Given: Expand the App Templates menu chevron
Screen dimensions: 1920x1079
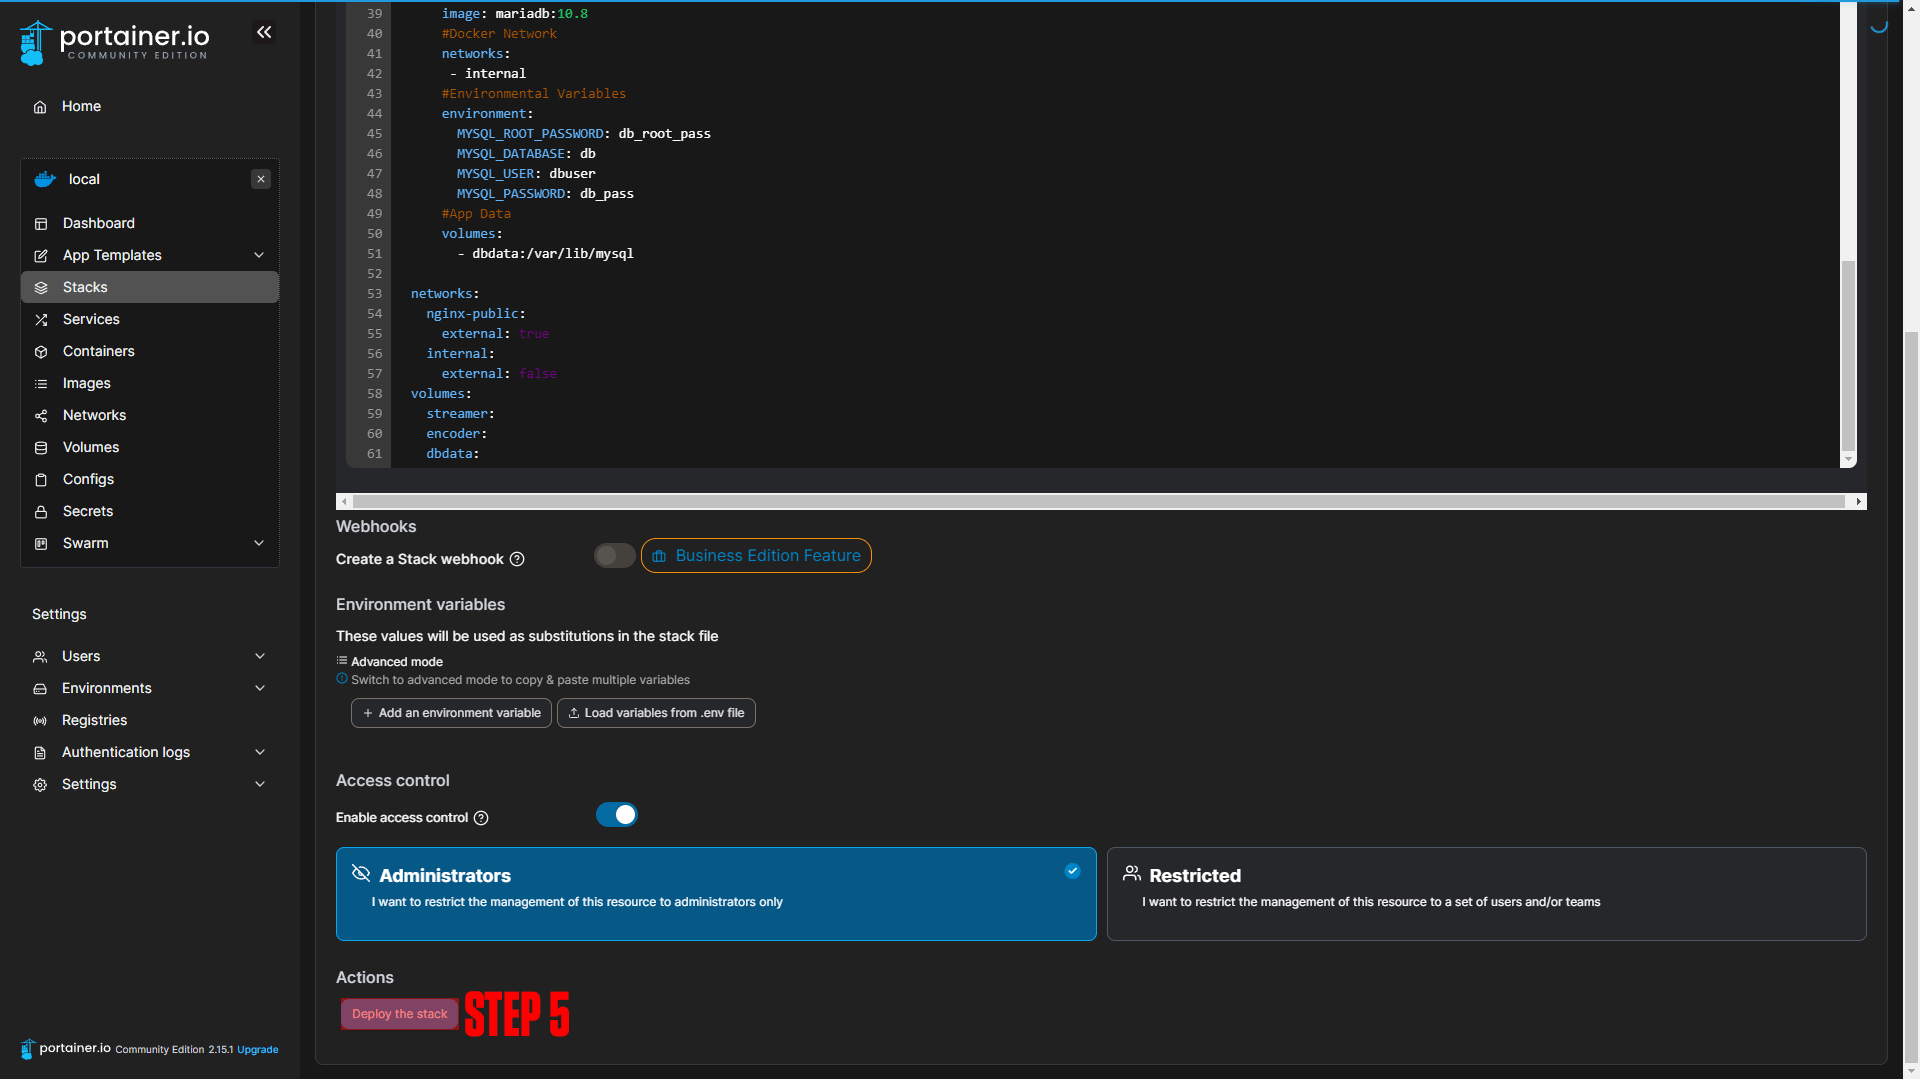Looking at the screenshot, I should (x=259, y=255).
